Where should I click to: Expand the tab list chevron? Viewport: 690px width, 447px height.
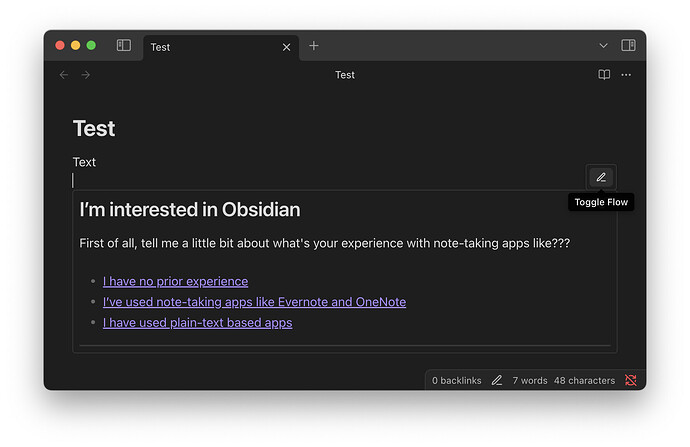click(603, 46)
